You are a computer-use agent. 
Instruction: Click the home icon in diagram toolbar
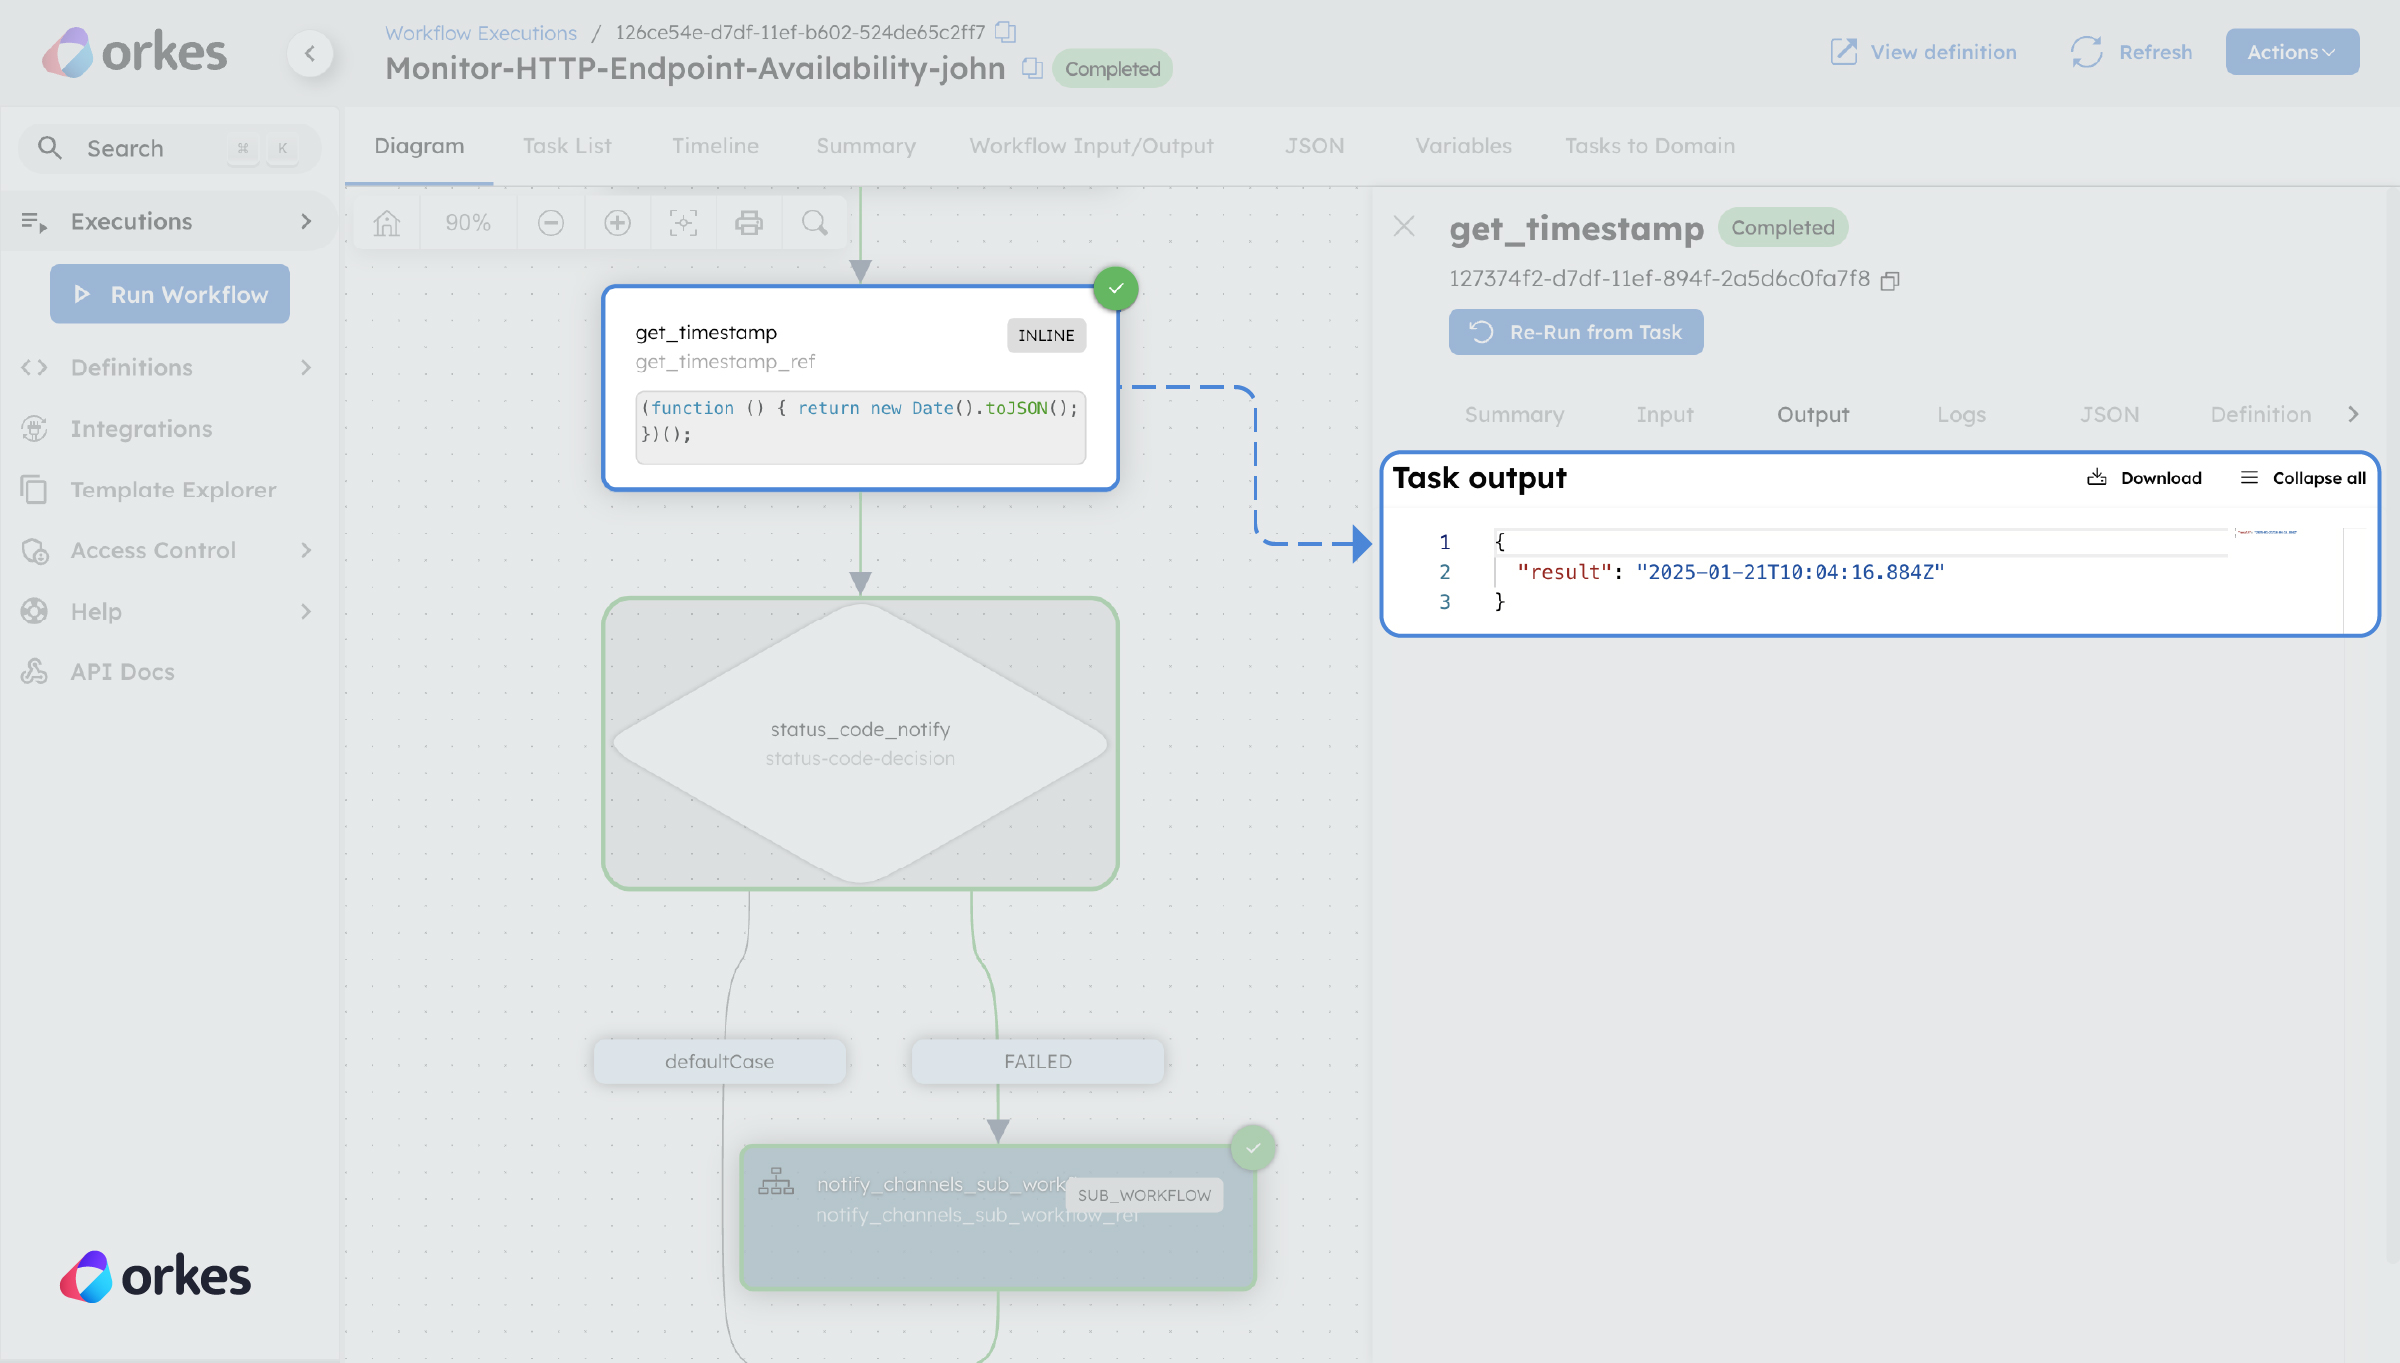coord(387,222)
